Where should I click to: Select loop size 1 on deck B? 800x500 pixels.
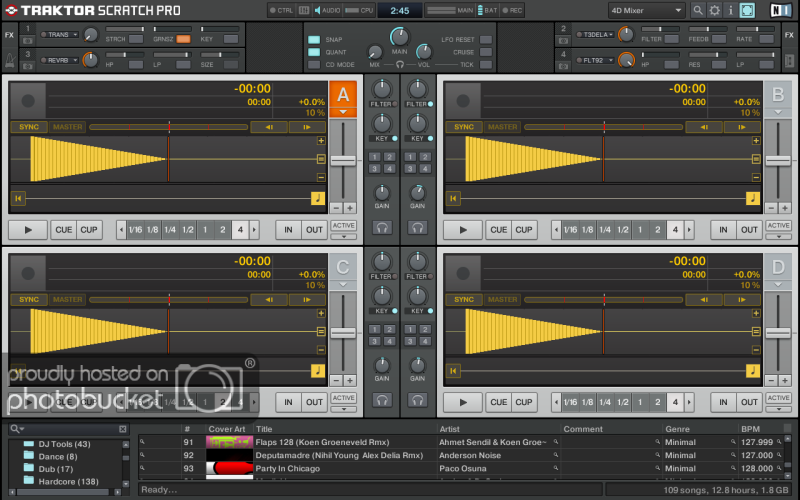(x=640, y=230)
